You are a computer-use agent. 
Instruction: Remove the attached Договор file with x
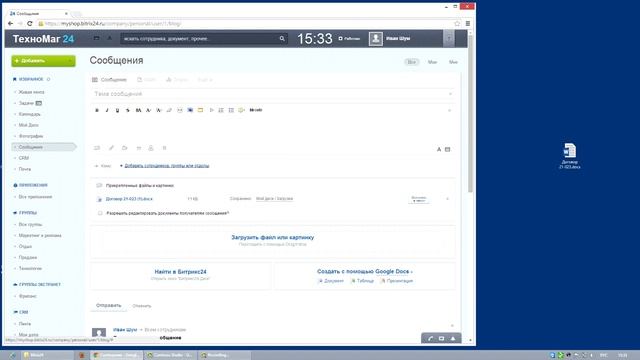[x=447, y=199]
